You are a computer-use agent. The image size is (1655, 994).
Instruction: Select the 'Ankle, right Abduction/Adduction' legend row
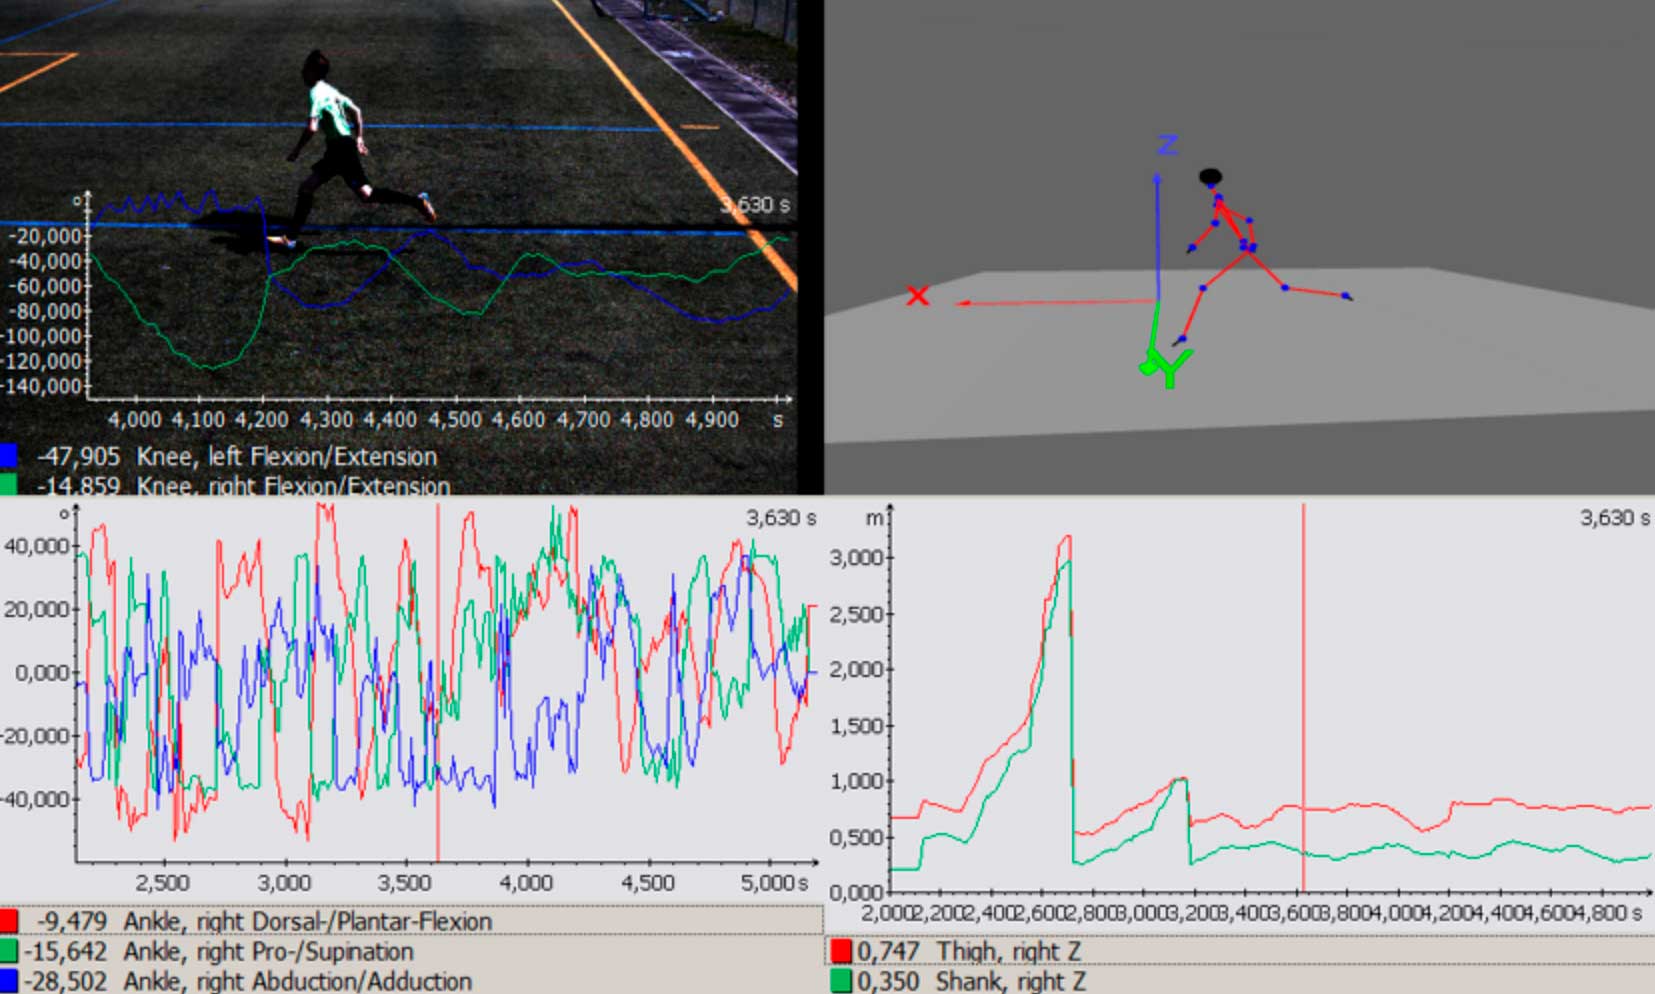(x=297, y=981)
